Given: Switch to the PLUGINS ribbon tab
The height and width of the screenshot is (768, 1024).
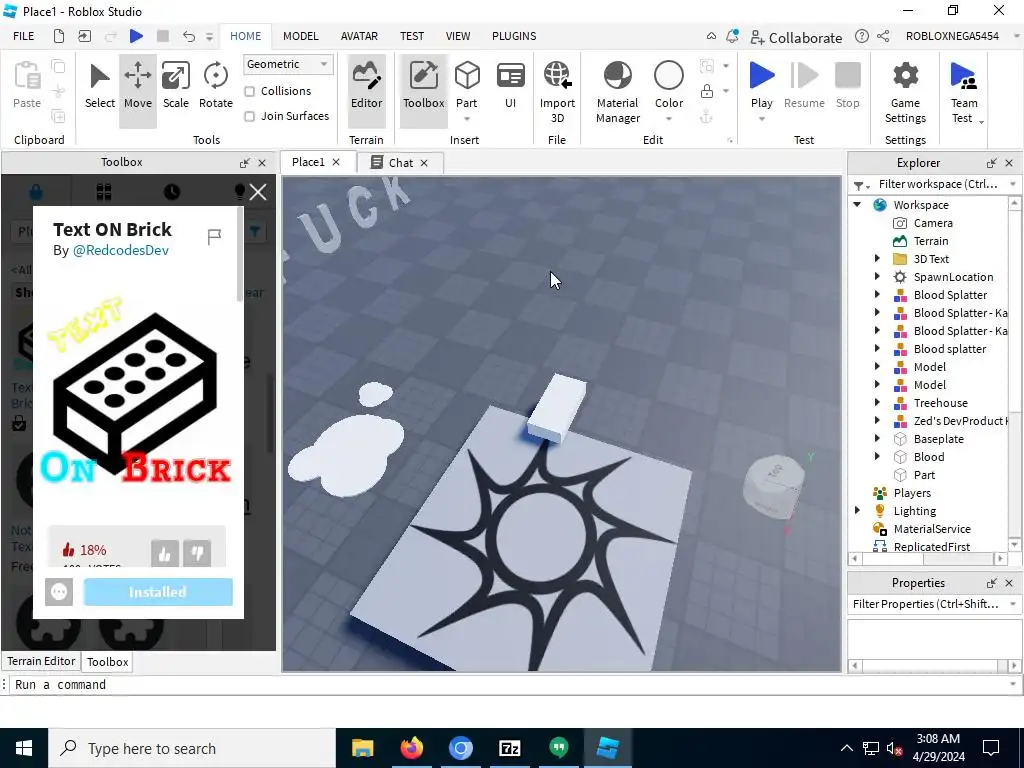Looking at the screenshot, I should click(514, 36).
